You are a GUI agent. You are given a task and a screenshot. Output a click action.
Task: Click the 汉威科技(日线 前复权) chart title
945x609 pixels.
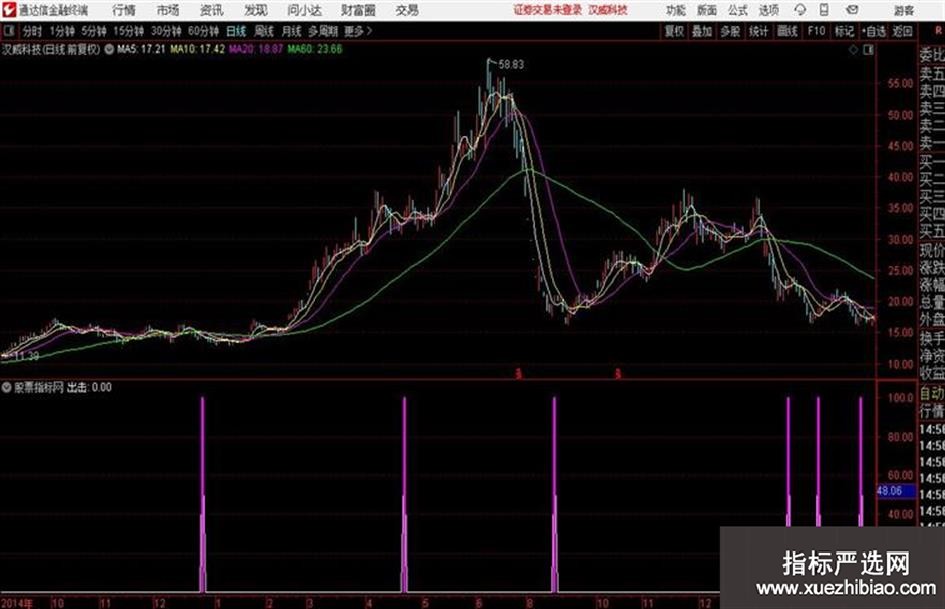pos(51,49)
